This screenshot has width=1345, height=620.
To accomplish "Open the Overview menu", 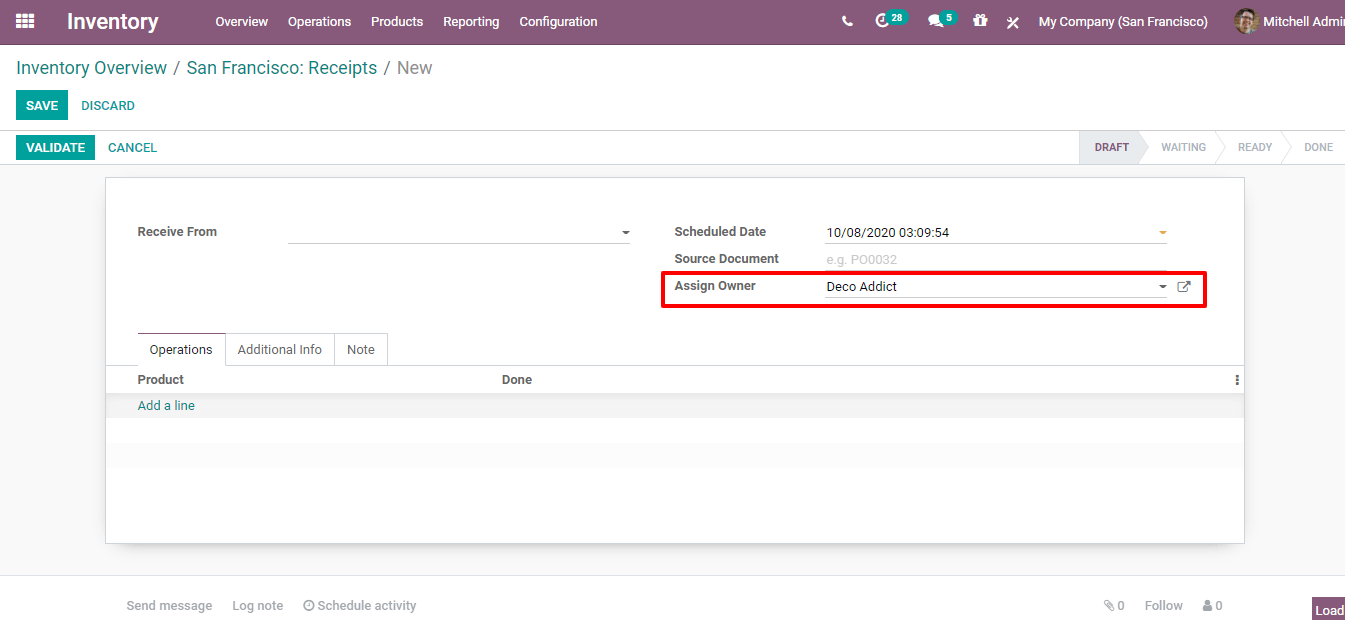I will (x=242, y=21).
